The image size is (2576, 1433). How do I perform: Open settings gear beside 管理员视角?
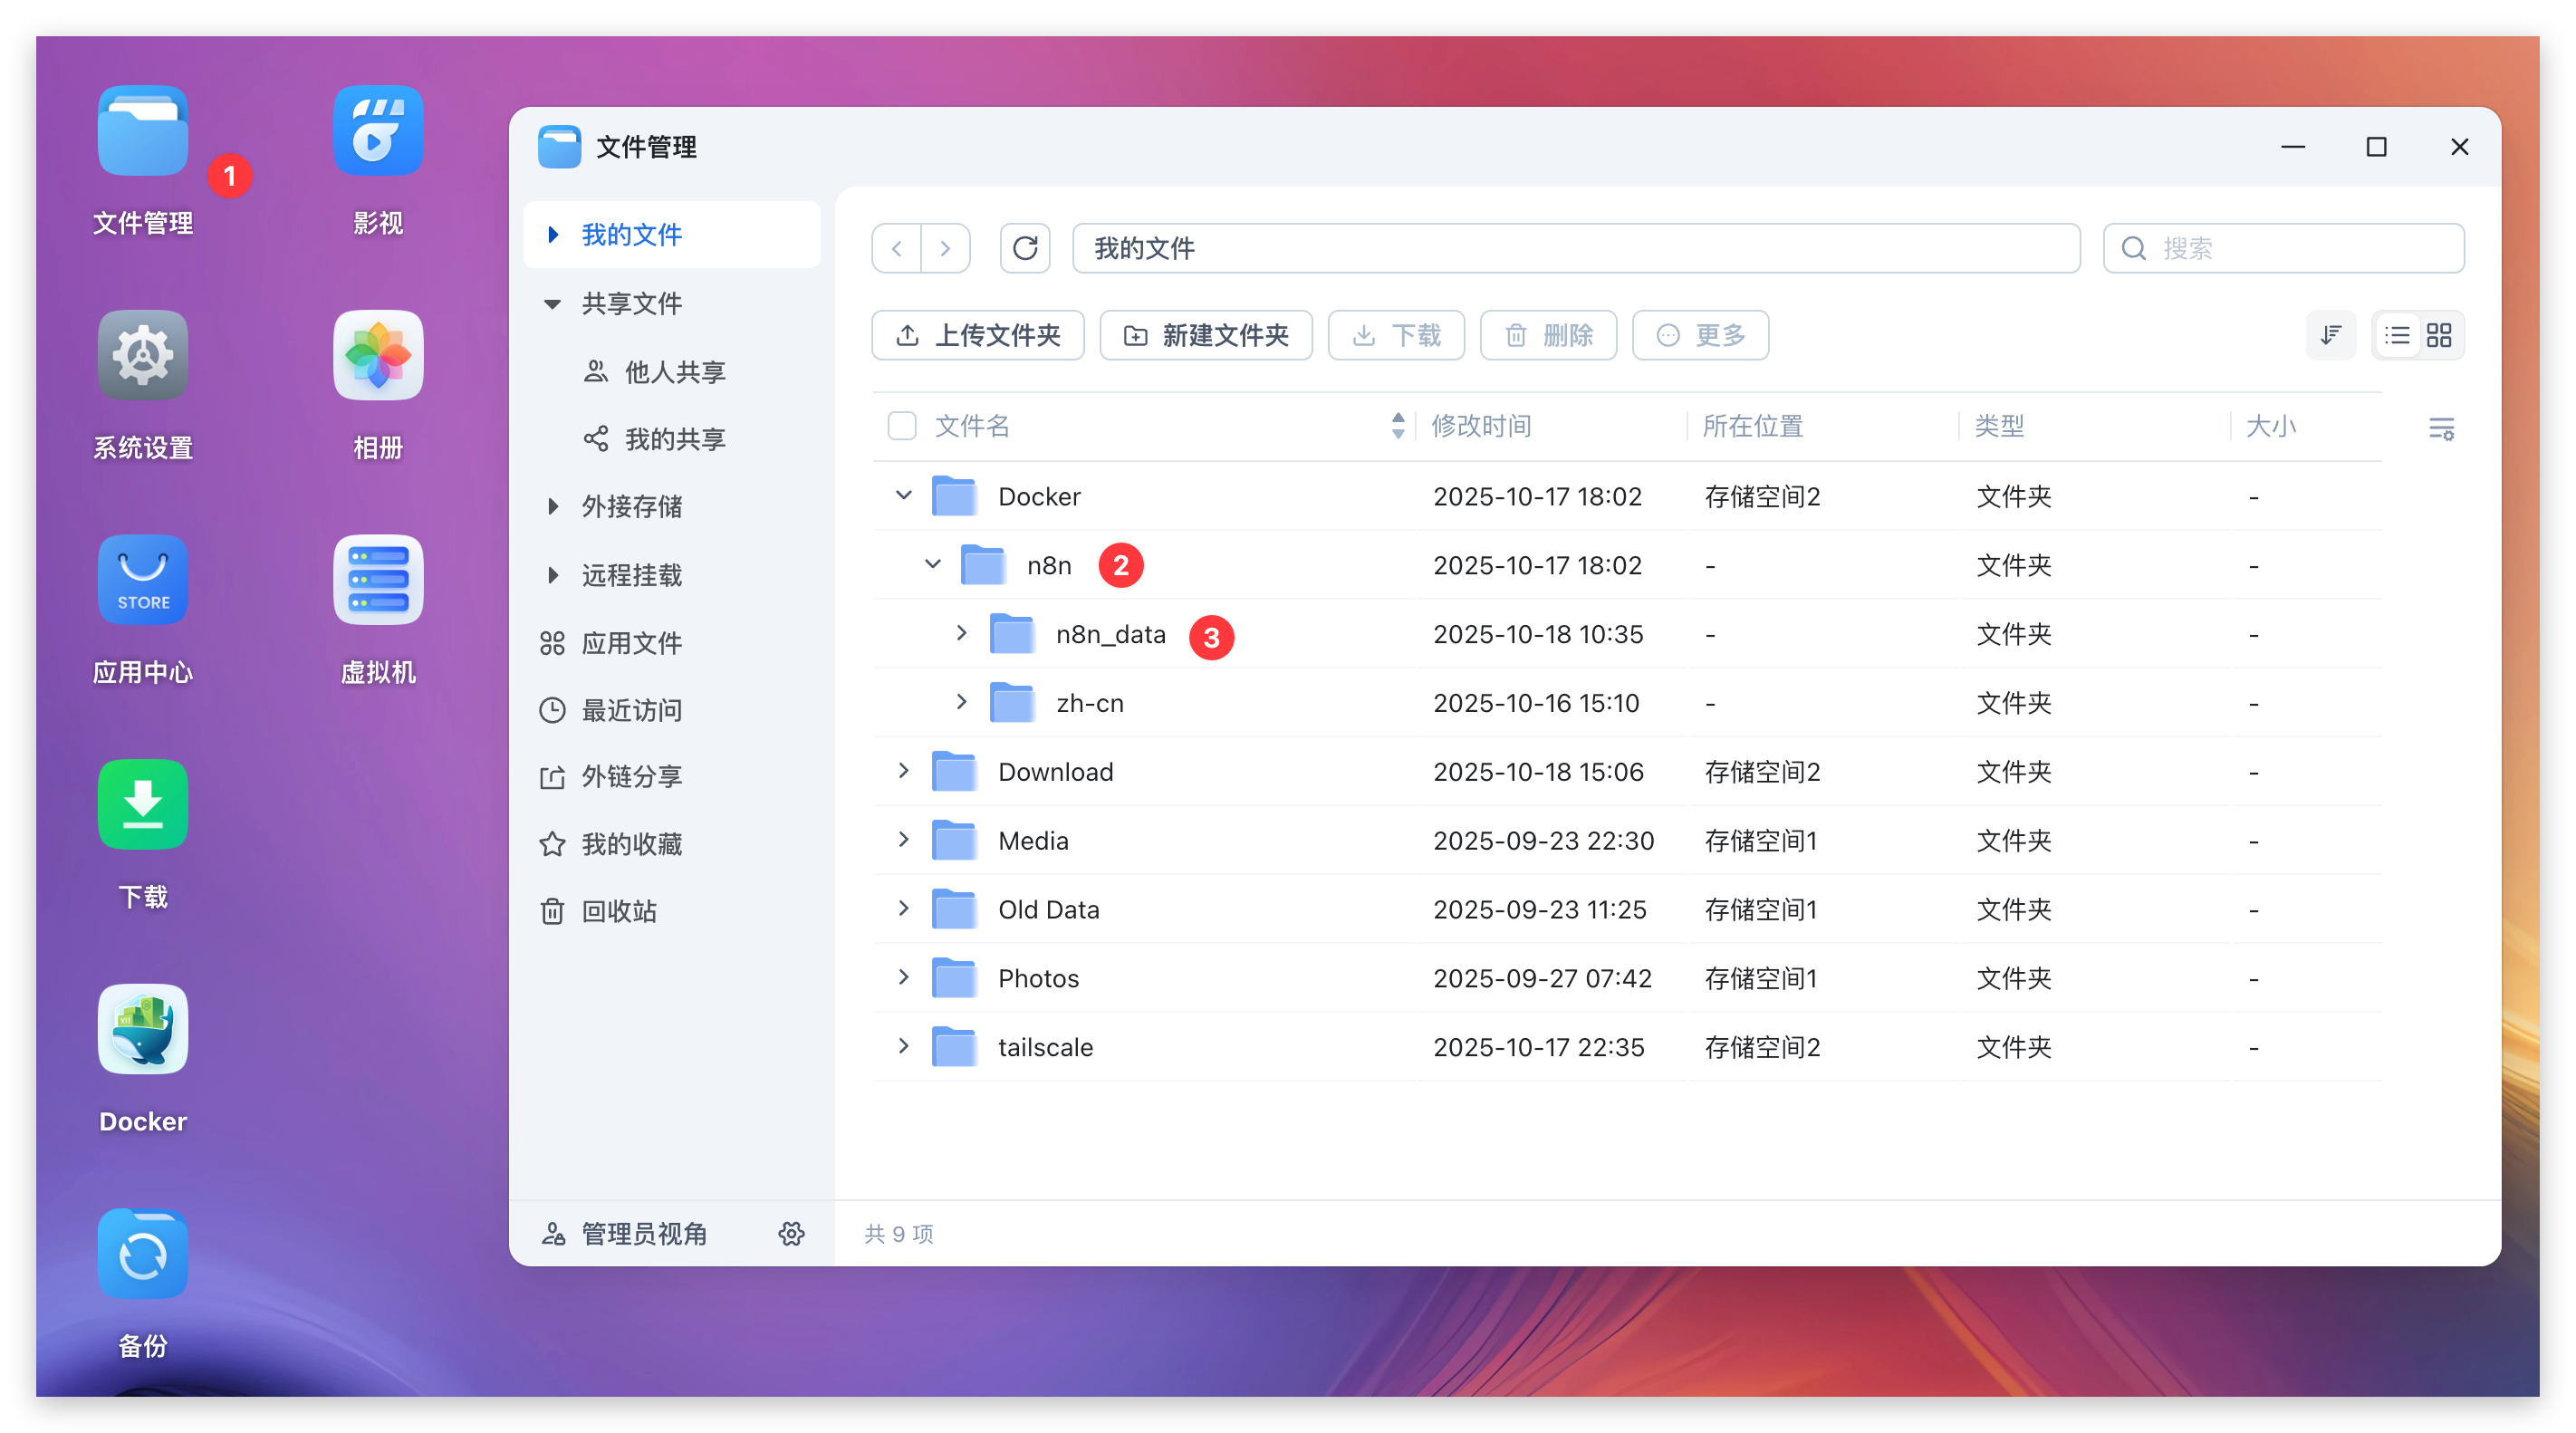tap(791, 1233)
